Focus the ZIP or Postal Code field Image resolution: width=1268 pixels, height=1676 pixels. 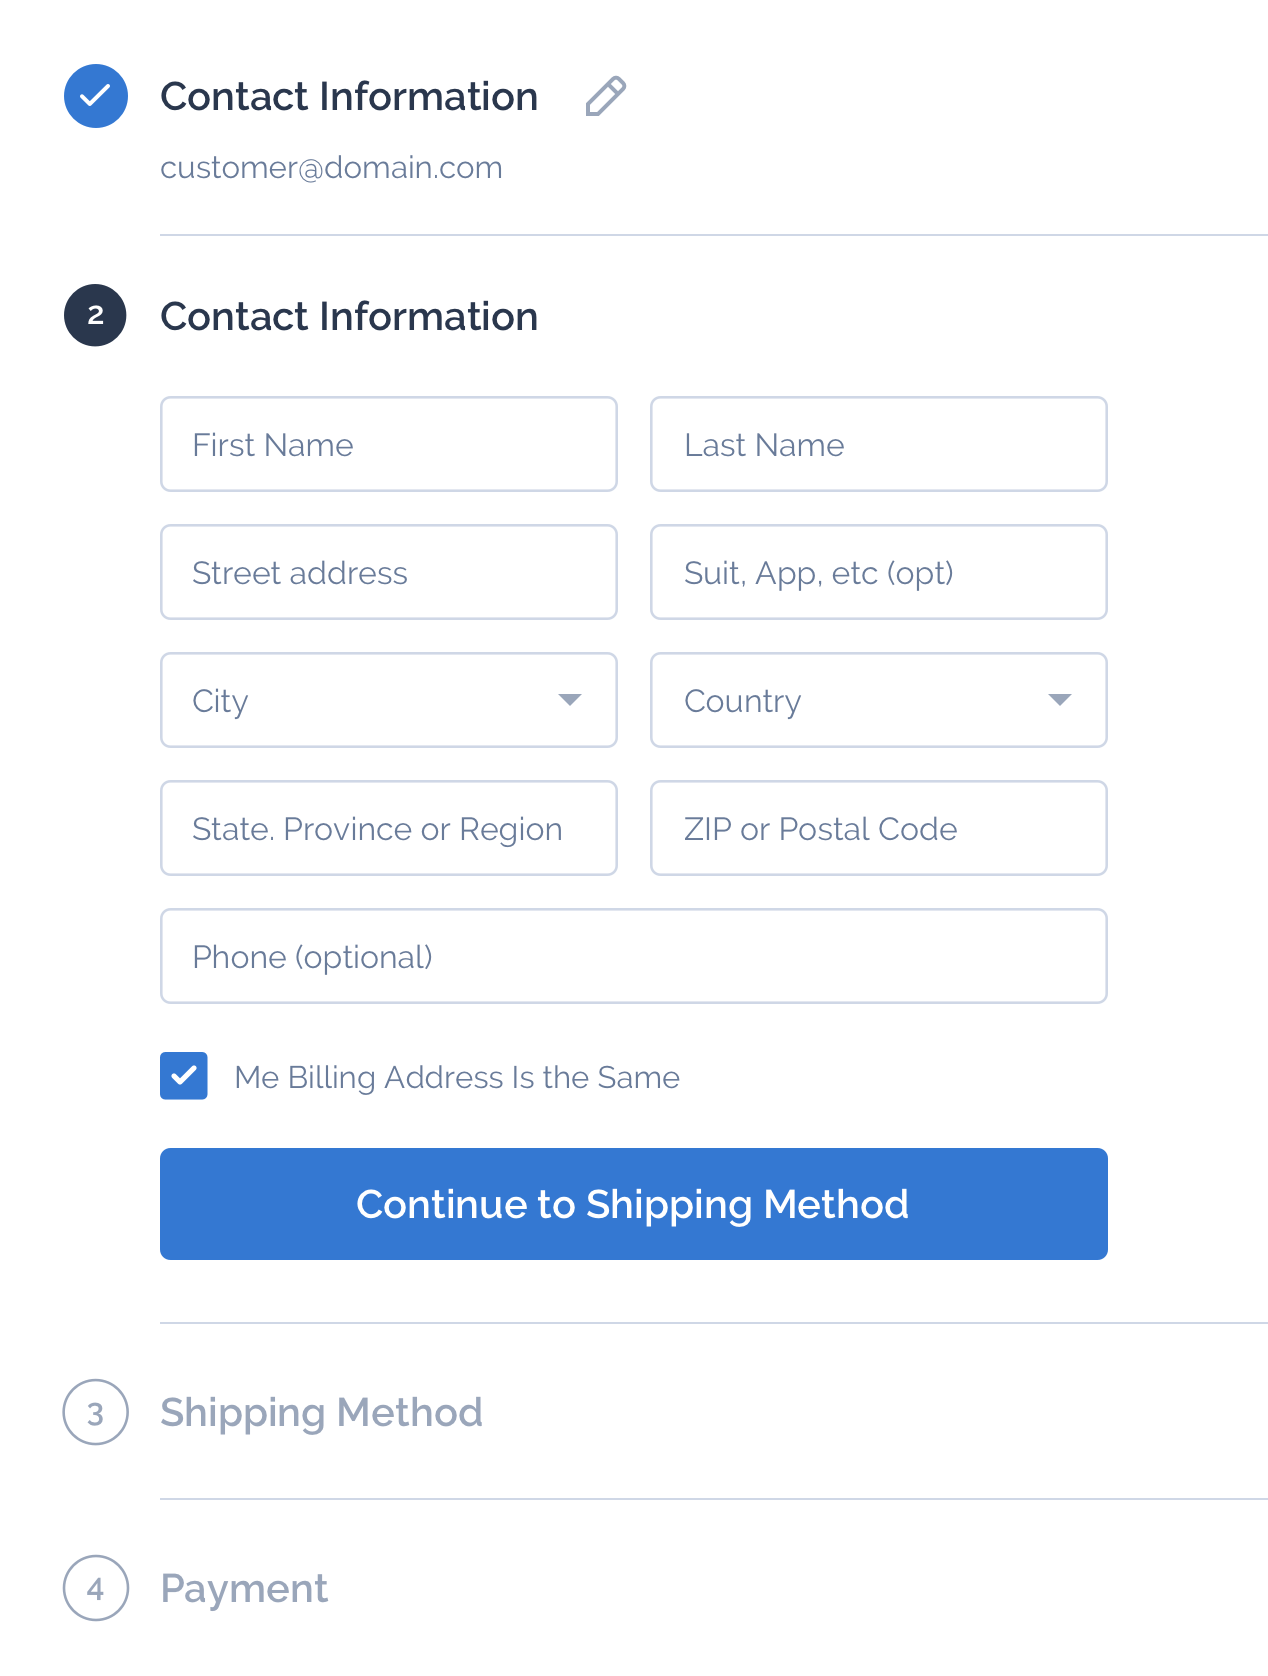[879, 828]
